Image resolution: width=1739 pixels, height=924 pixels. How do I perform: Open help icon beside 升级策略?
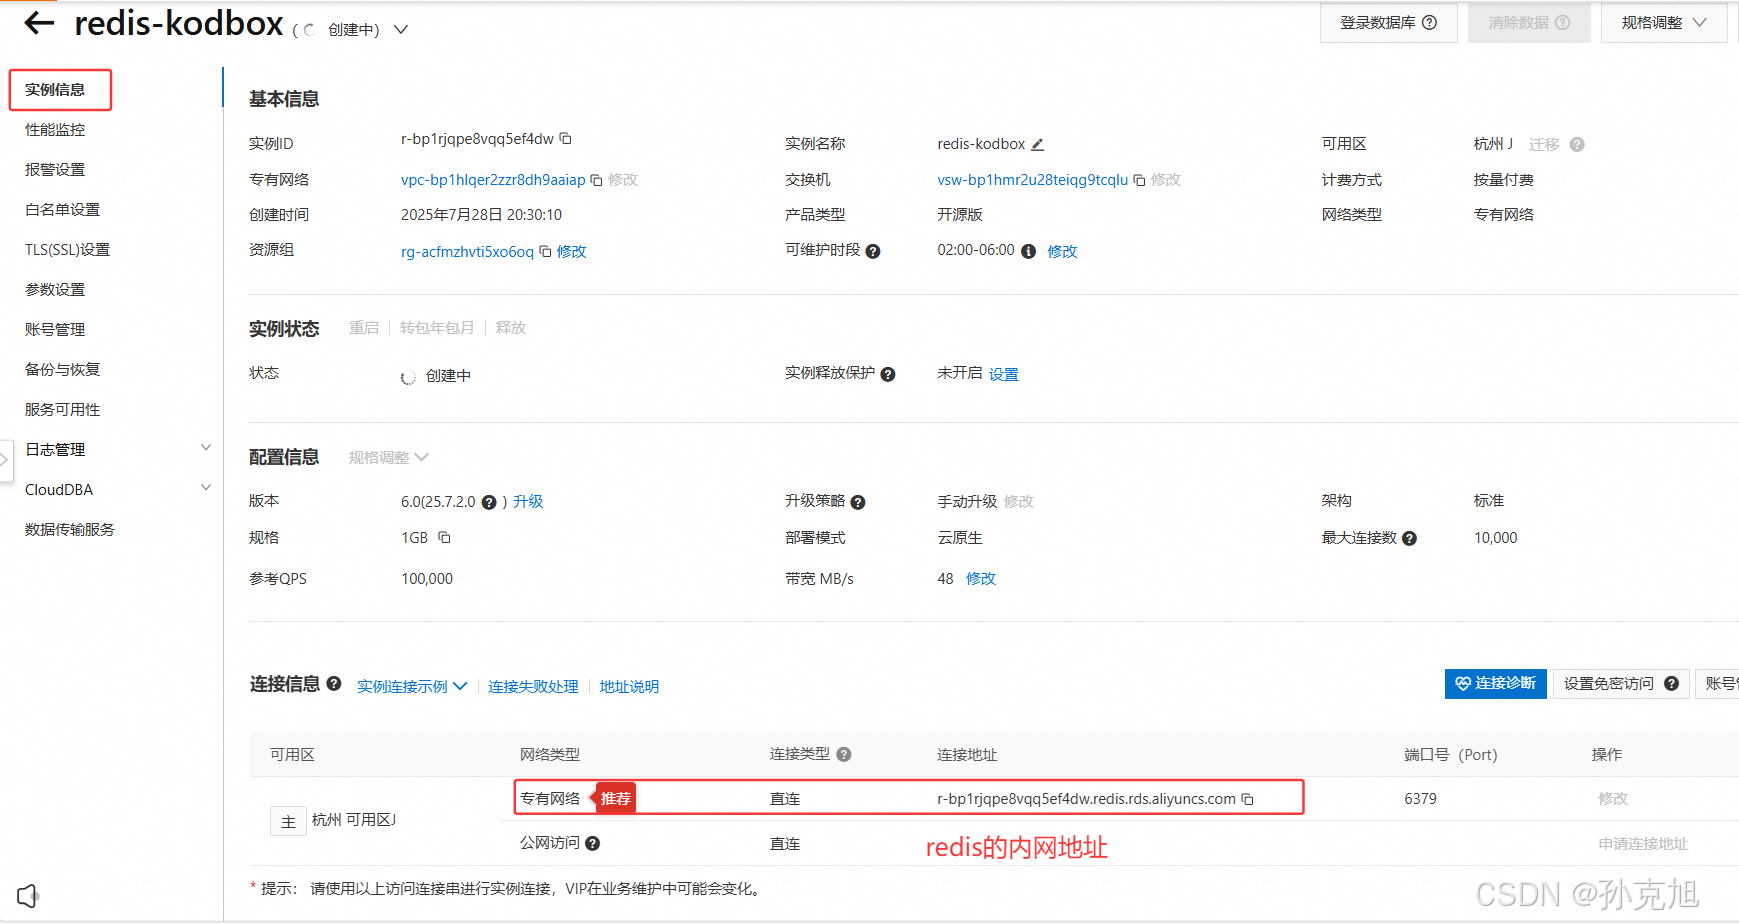coord(858,502)
